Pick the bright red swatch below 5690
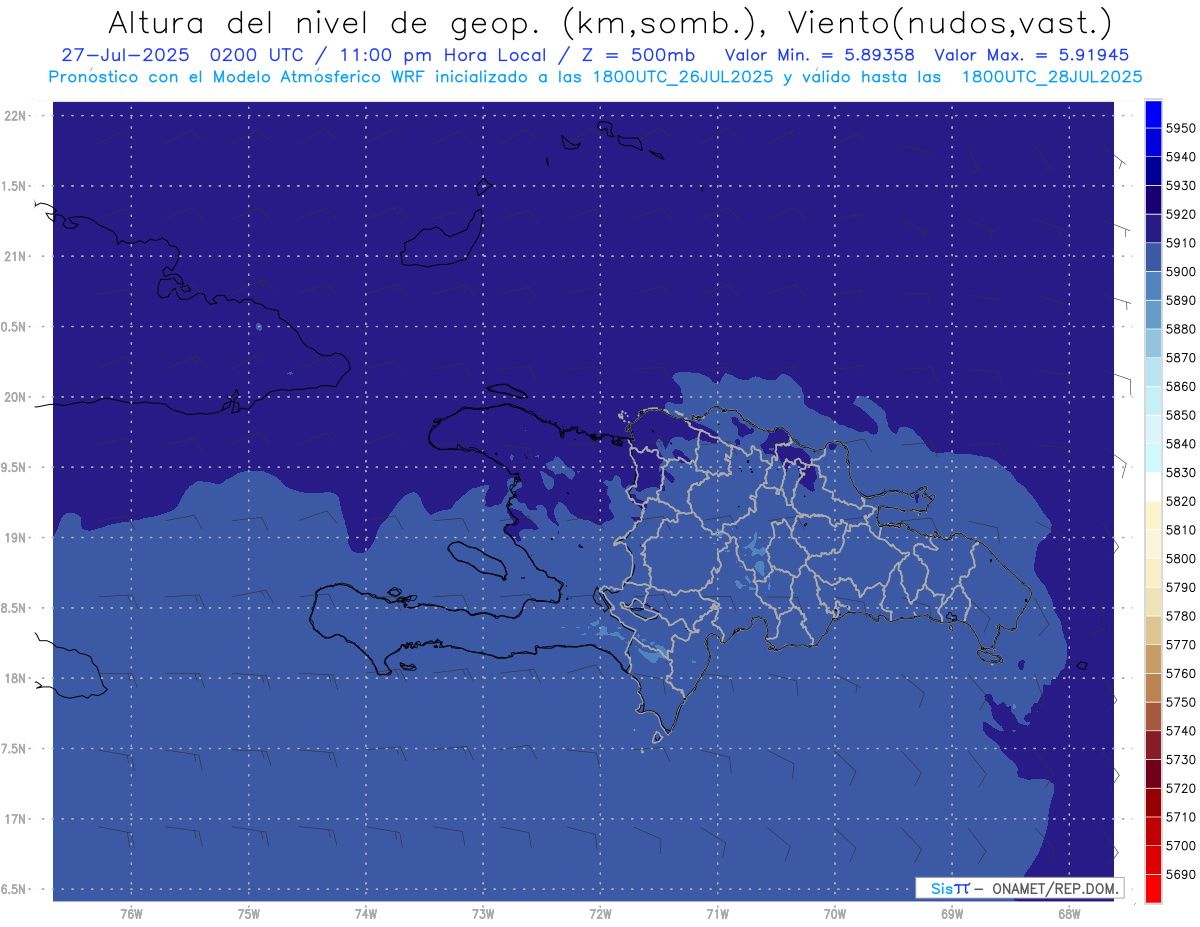This screenshot has height=927, width=1200. 1153,888
